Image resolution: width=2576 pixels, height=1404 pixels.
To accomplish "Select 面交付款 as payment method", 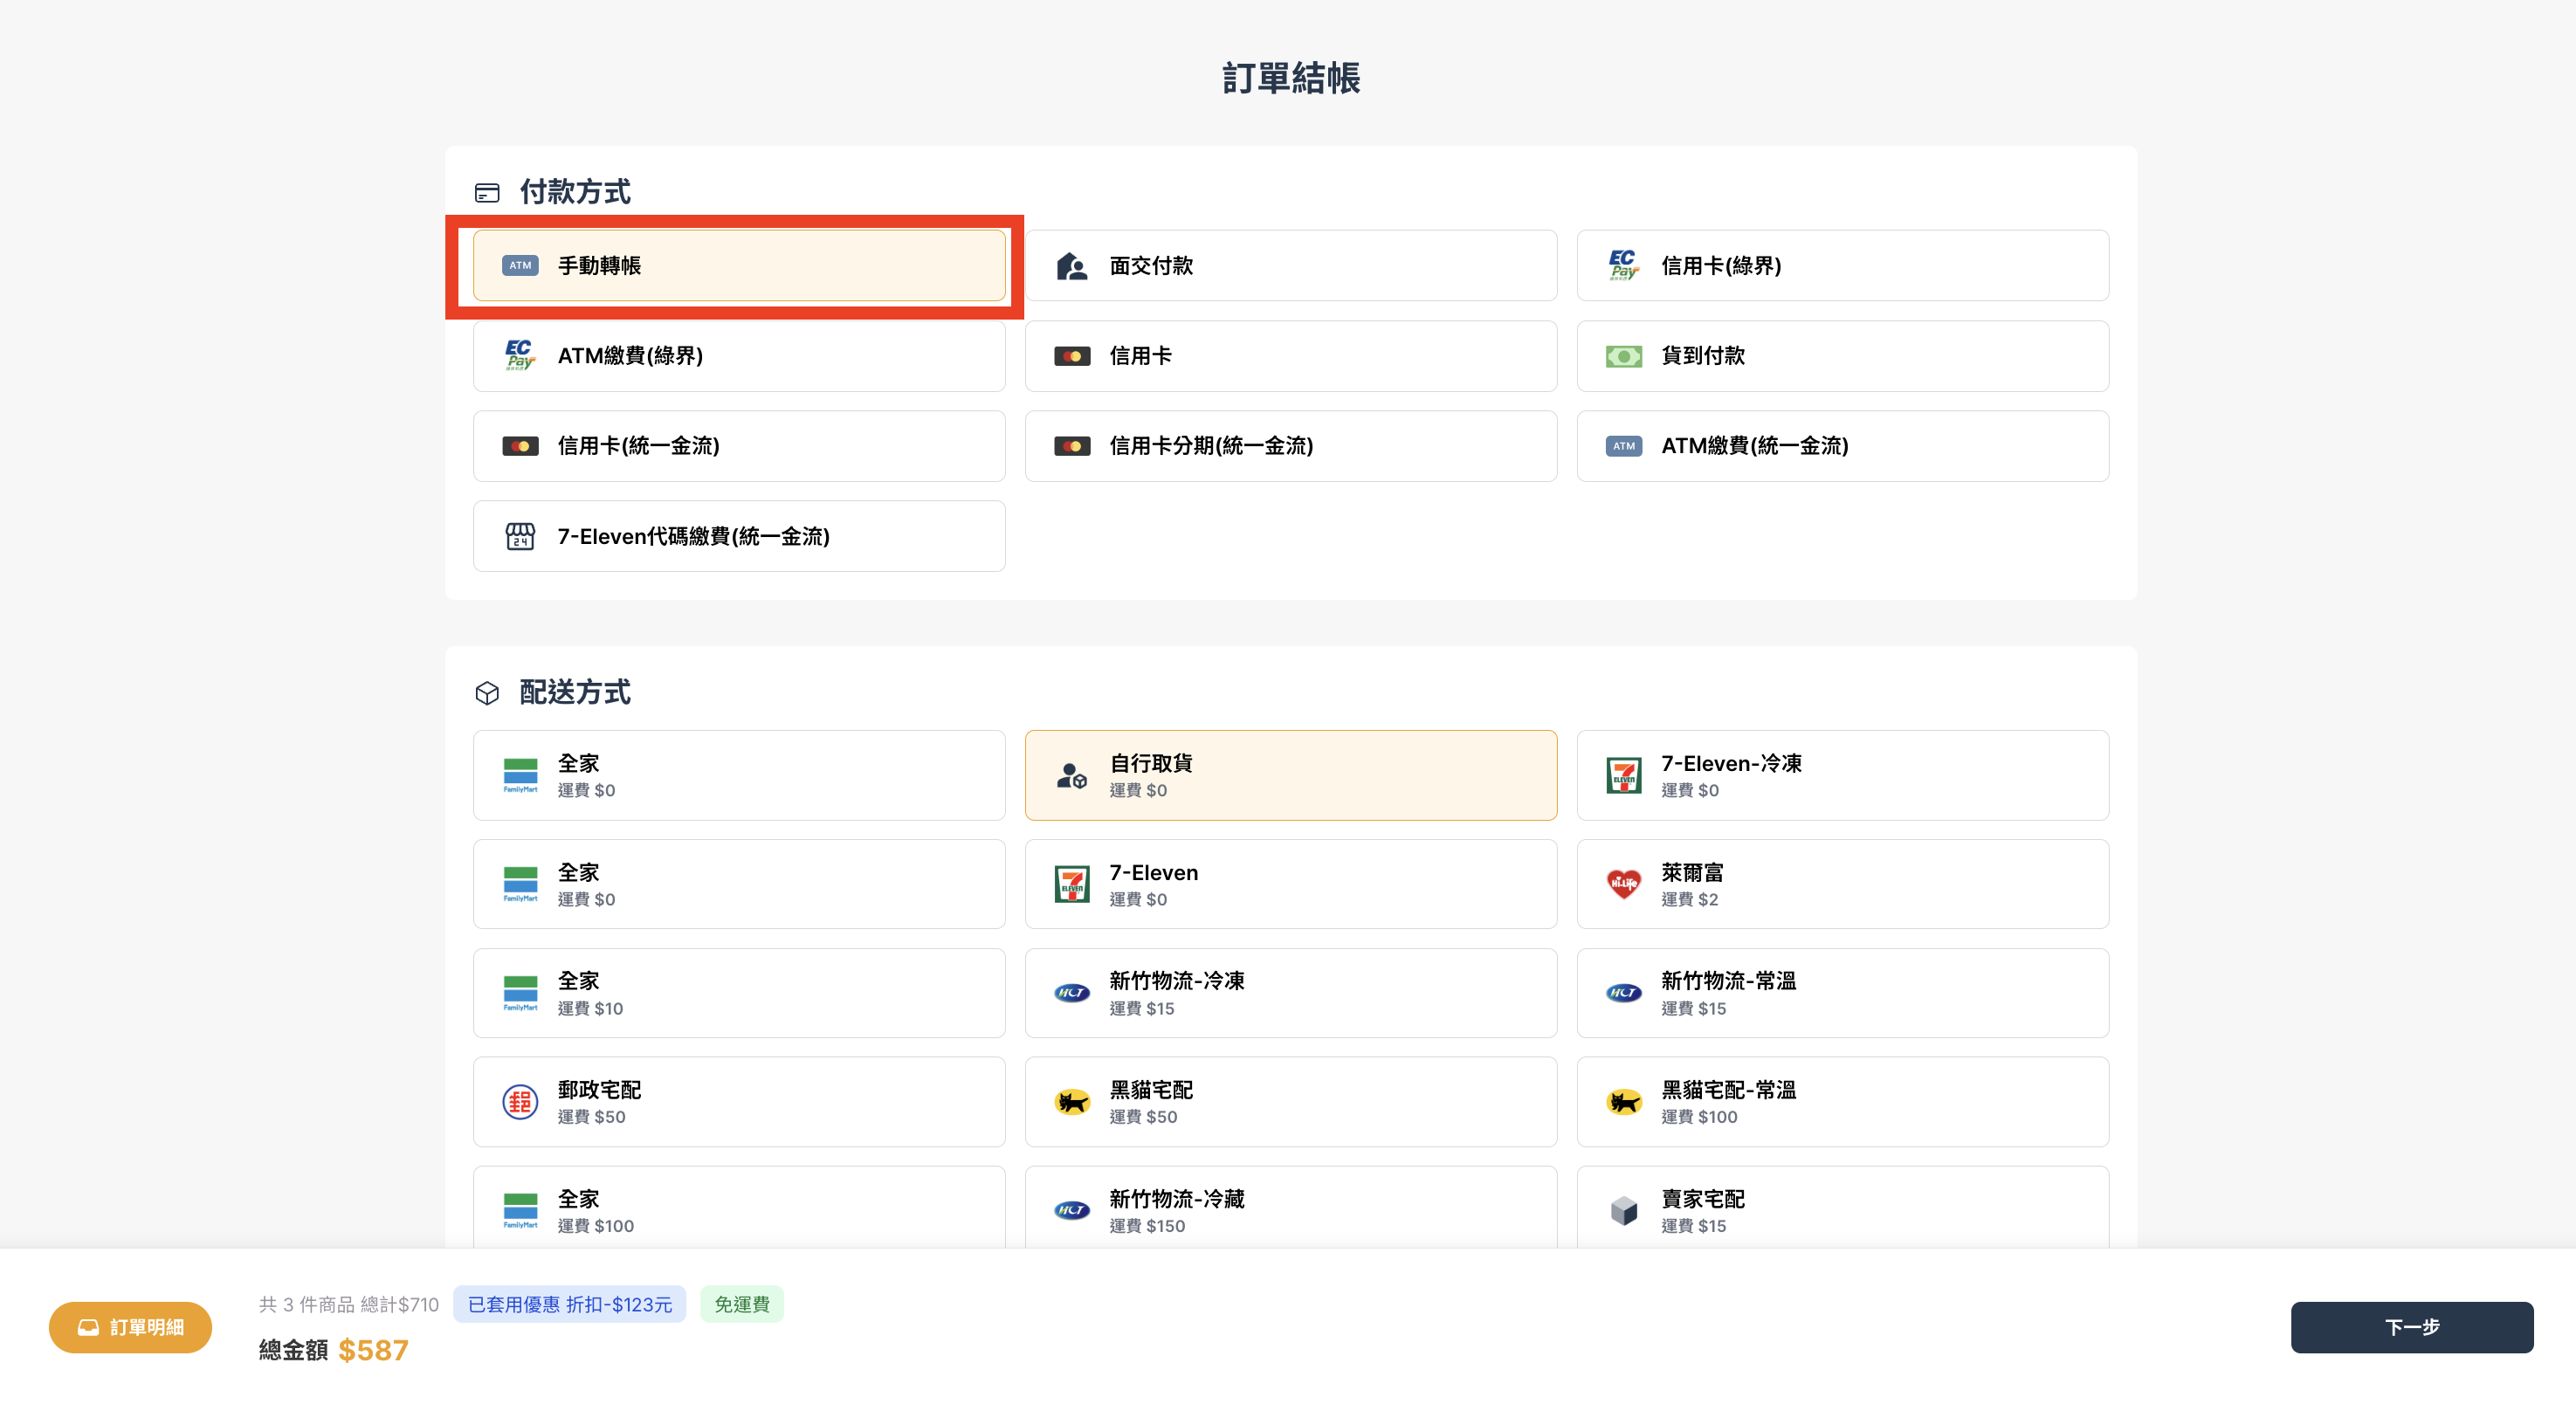I will click(1290, 265).
